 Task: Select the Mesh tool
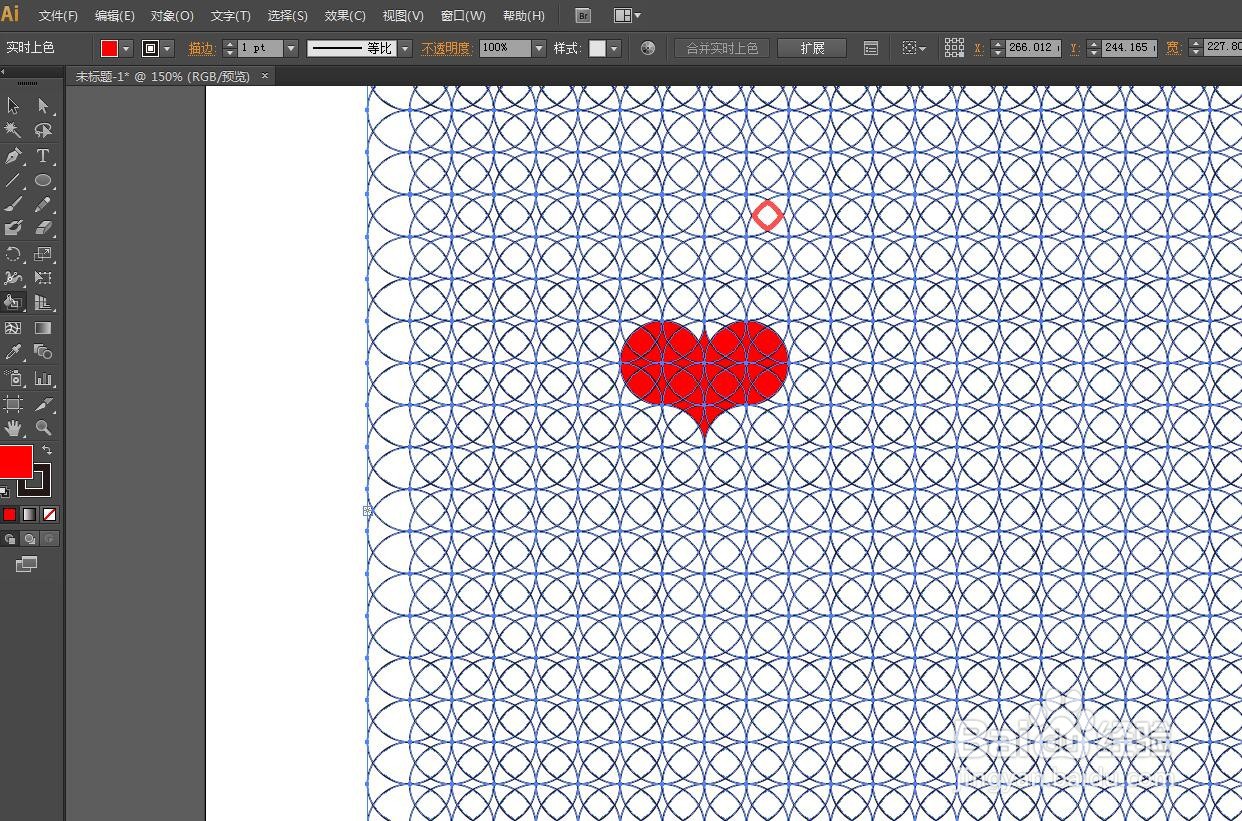(x=13, y=328)
